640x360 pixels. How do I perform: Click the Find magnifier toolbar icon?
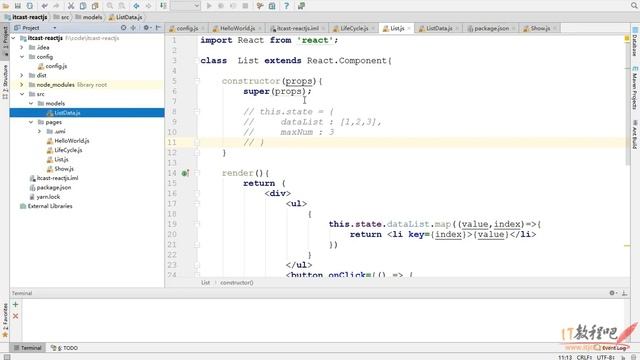point(110,6)
